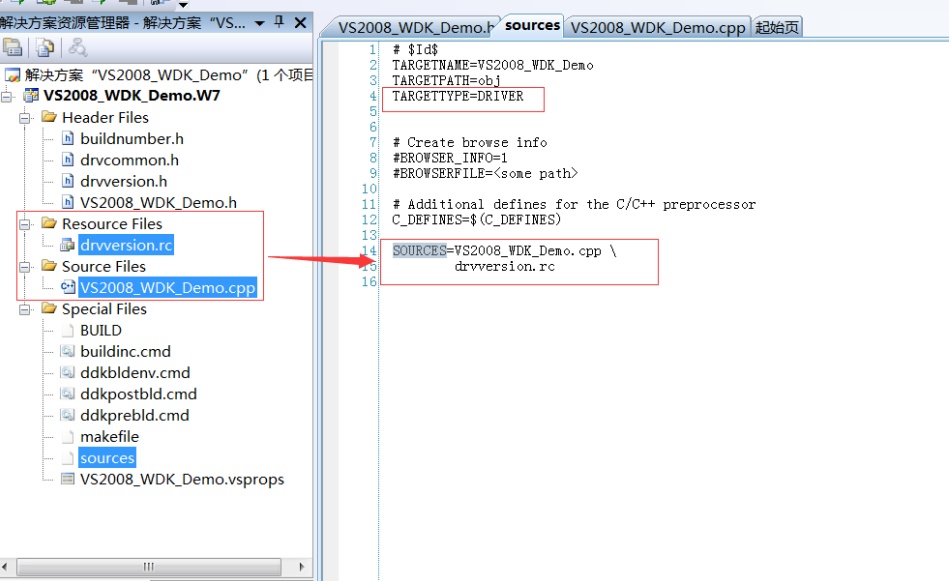The width and height of the screenshot is (951, 581).
Task: Click the ddkprebld.cmd file icon
Action: [68, 415]
